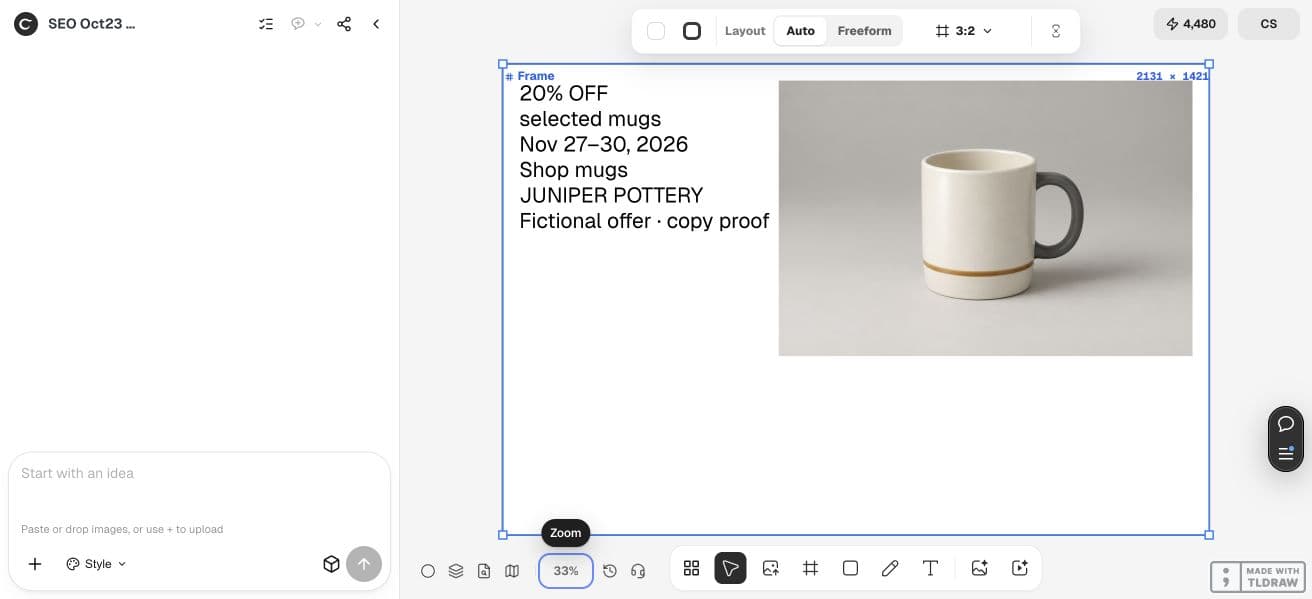The image size is (1312, 599).
Task: Click the icon right of the 3:2 dropdown
Action: click(1056, 31)
